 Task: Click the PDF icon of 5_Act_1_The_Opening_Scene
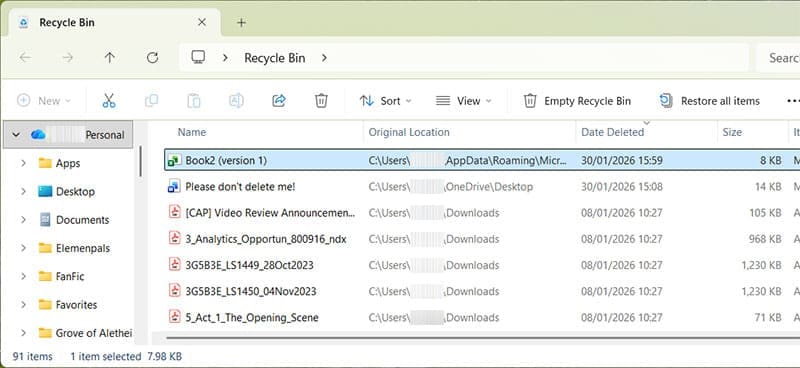coord(175,317)
